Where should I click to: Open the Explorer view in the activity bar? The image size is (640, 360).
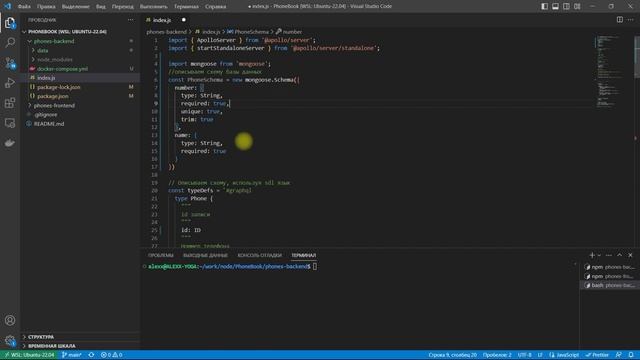[10, 23]
